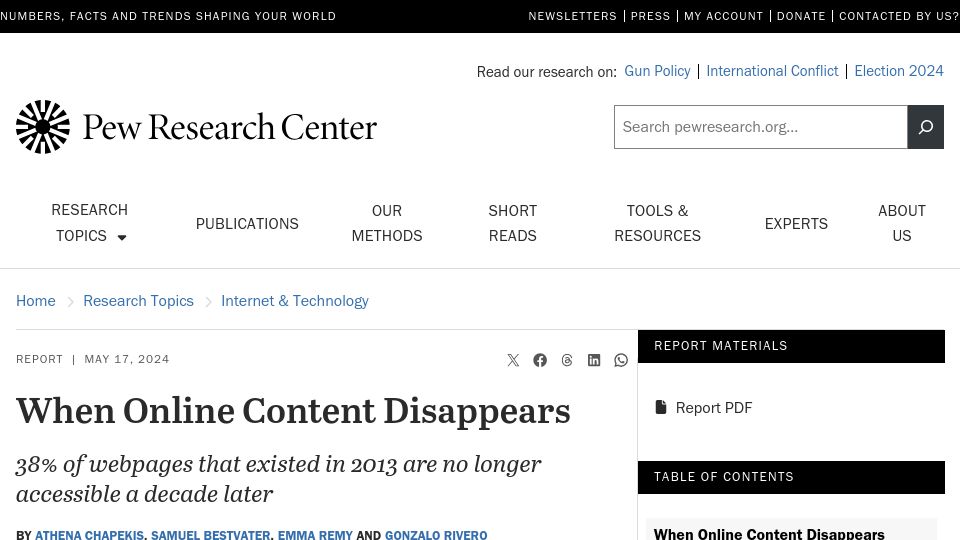Screen dimensions: 960x540
Task: Open Research Topics breadcrumb link
Action: click(x=138, y=301)
